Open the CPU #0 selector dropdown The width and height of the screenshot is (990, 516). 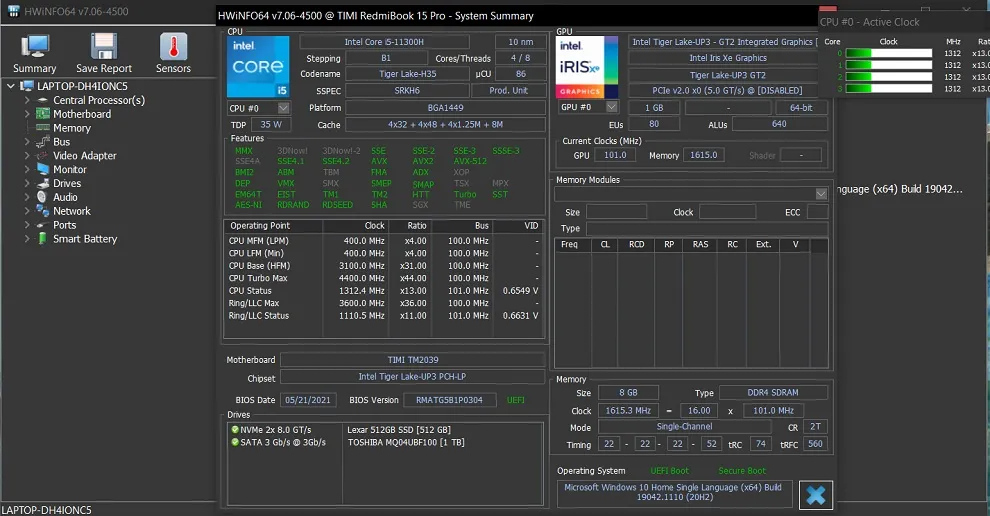[283, 108]
